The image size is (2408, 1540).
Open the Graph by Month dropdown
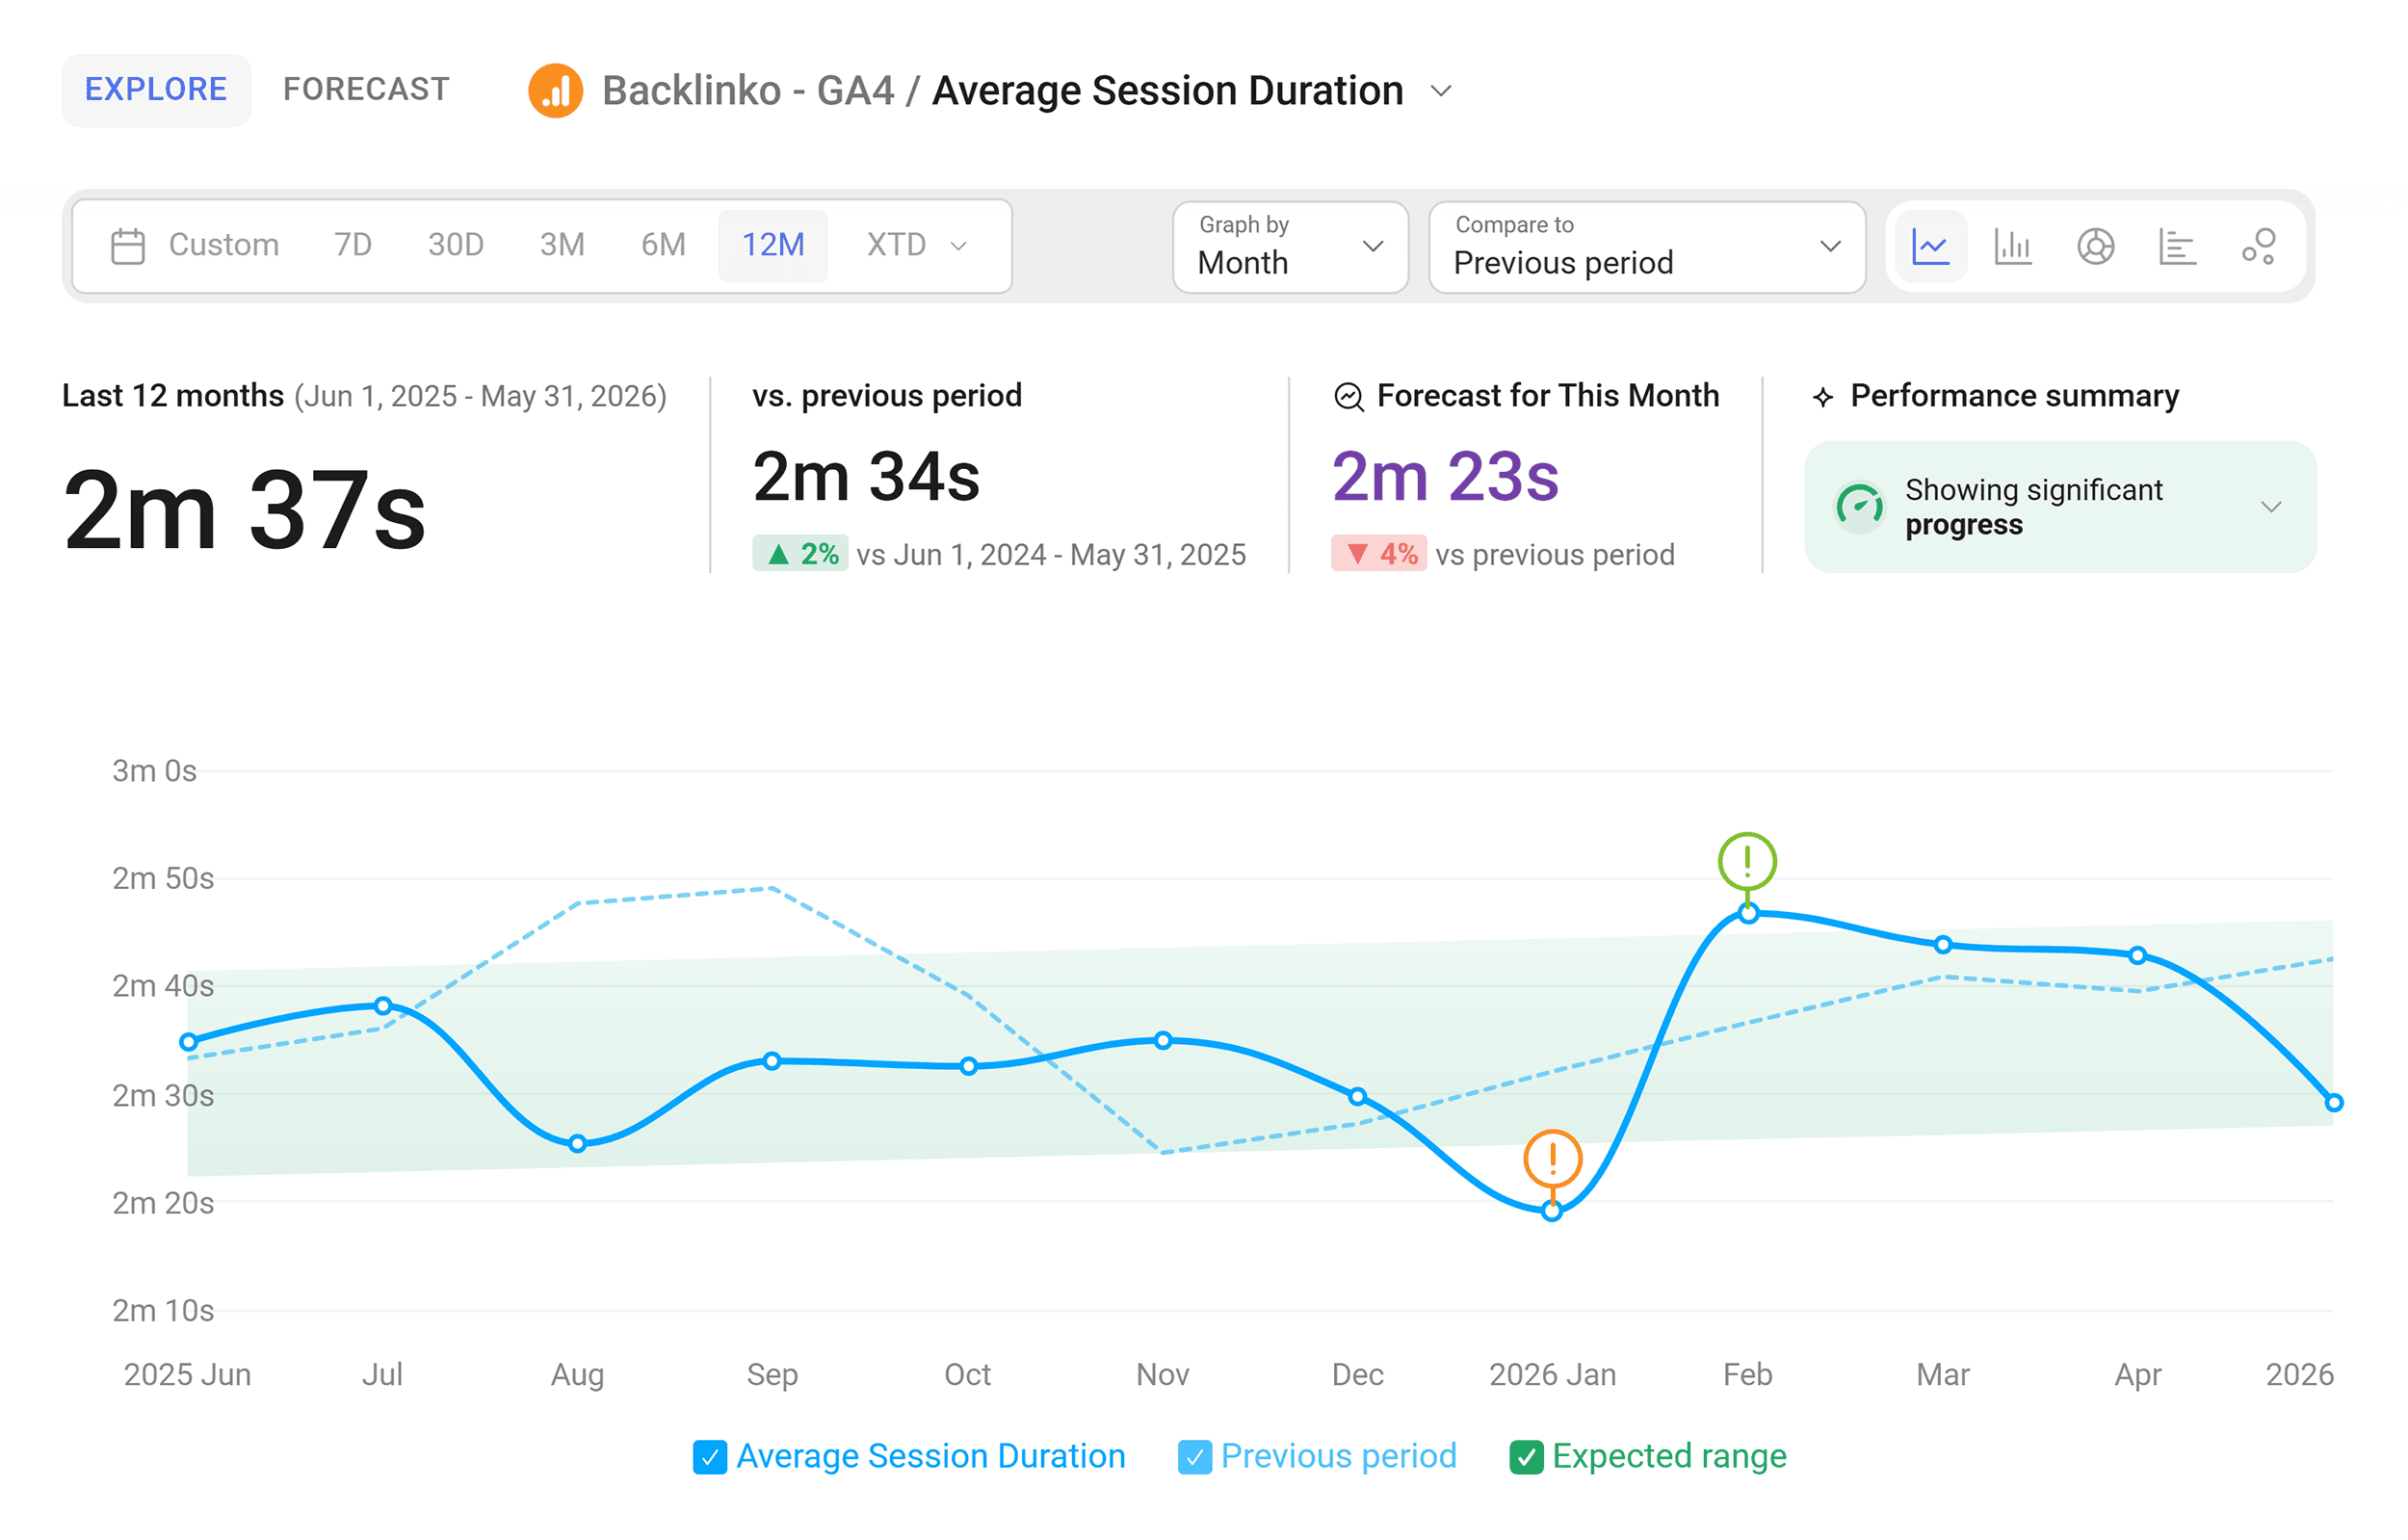[1290, 247]
